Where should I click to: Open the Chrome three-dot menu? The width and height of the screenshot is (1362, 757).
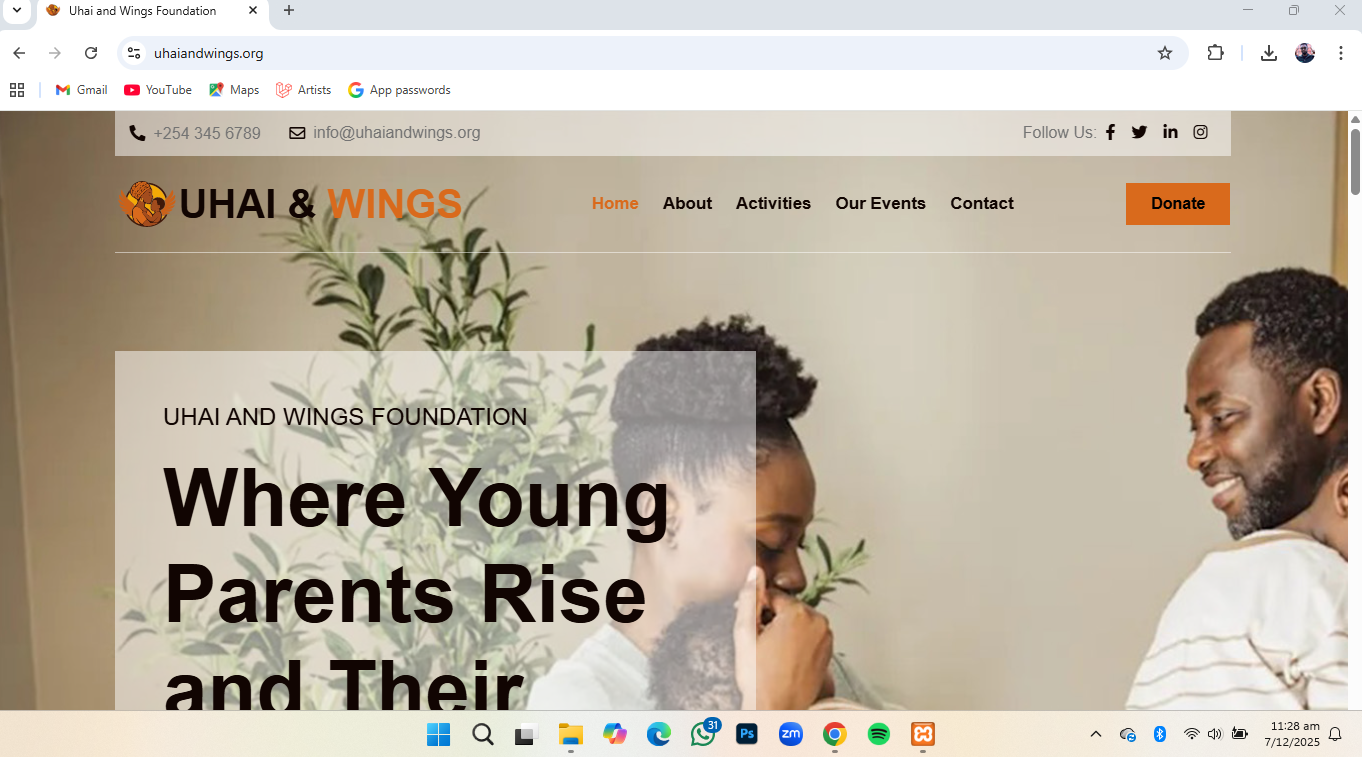coord(1341,53)
